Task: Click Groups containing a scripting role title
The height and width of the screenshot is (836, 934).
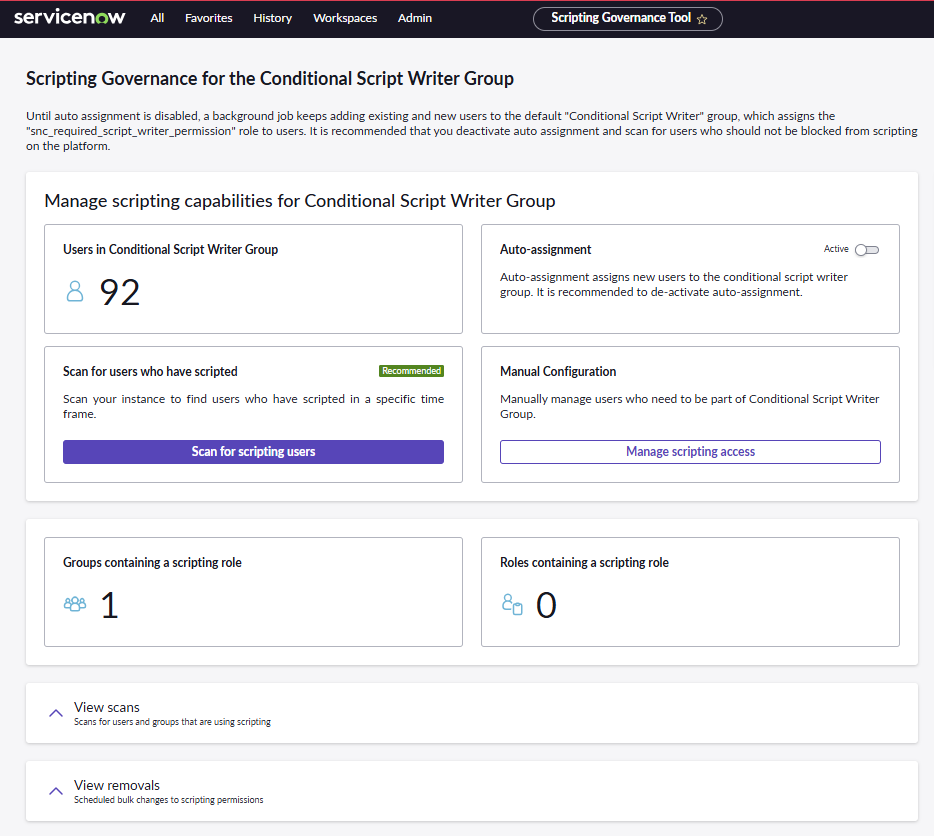Action: click(x=152, y=562)
